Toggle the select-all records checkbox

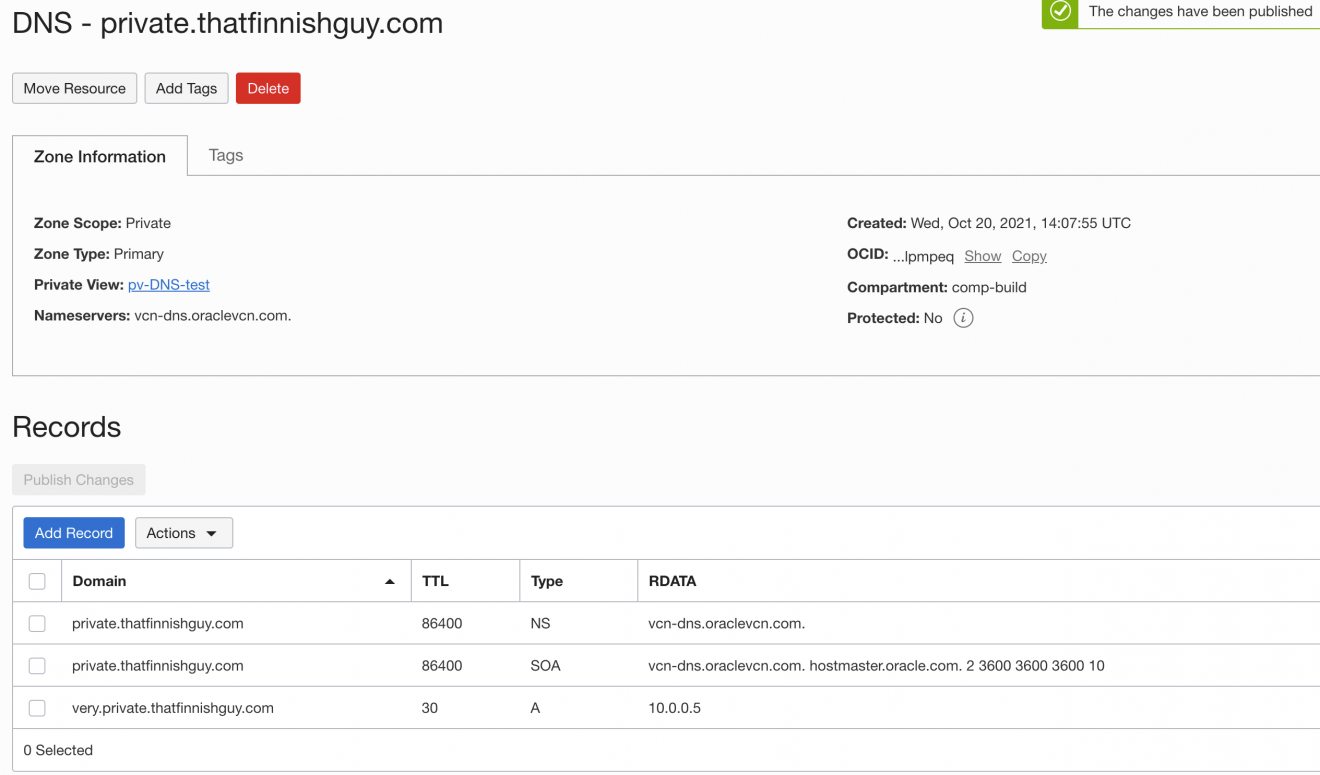point(37,580)
